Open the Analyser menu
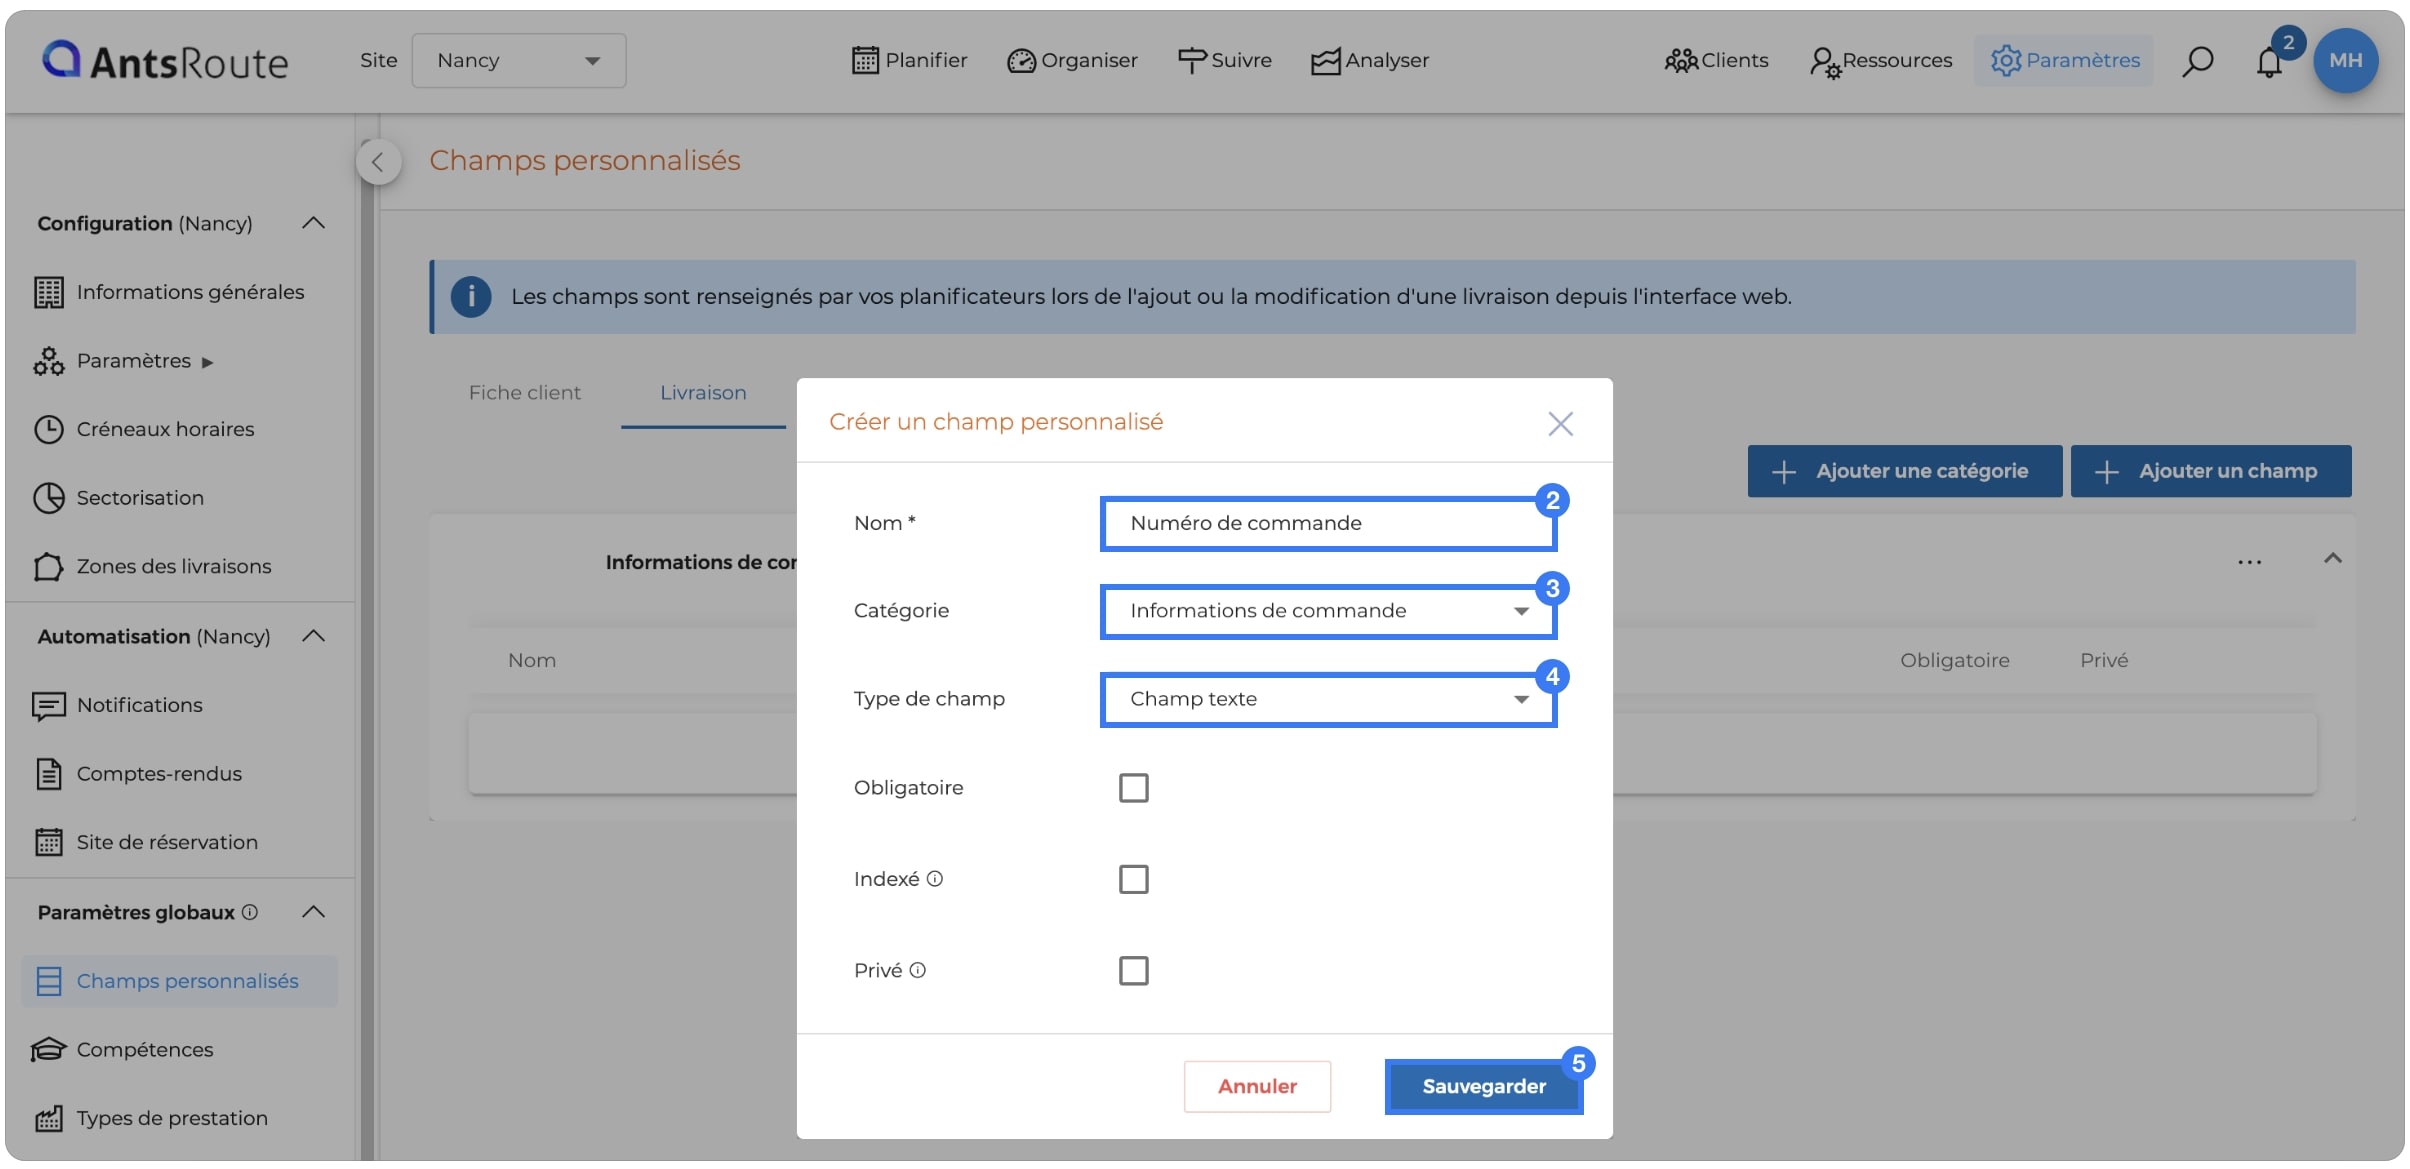Viewport: 2410px width, 1169px height. coord(1370,61)
